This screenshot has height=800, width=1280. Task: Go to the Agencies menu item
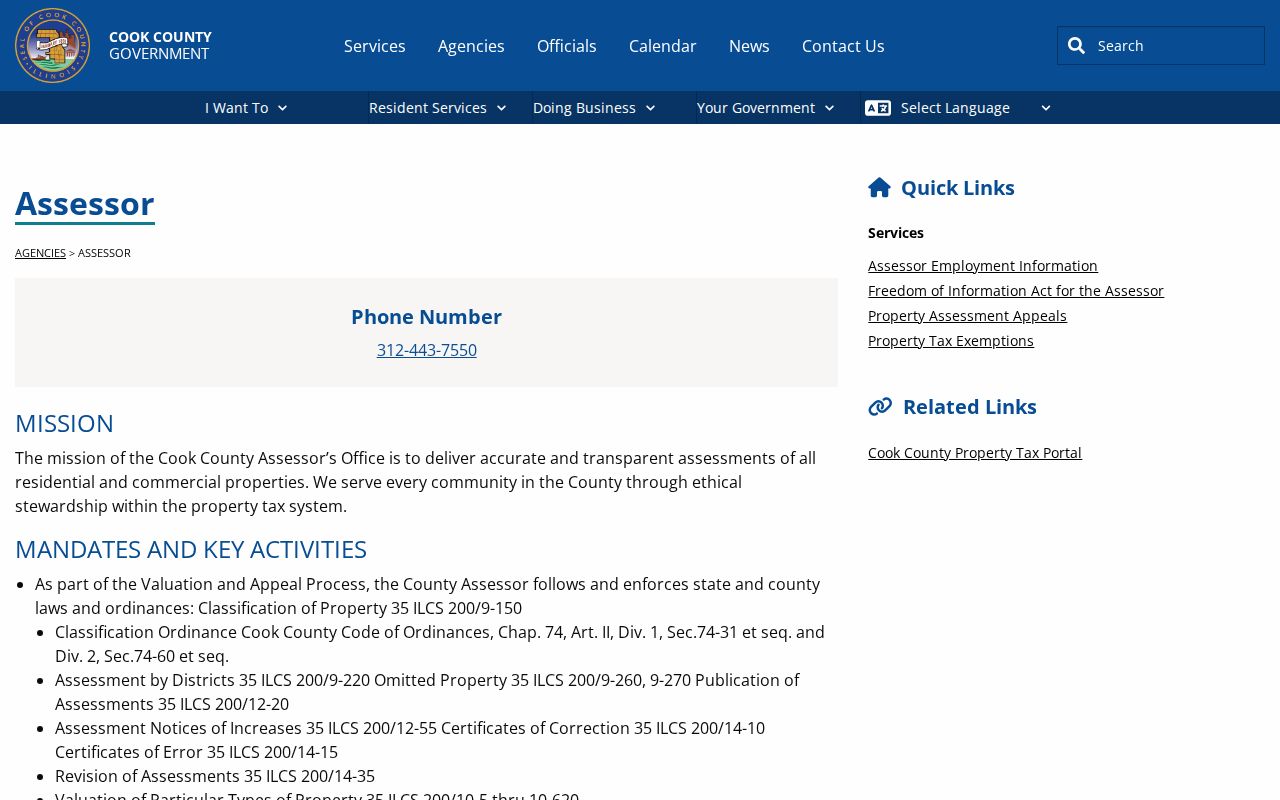tap(471, 46)
